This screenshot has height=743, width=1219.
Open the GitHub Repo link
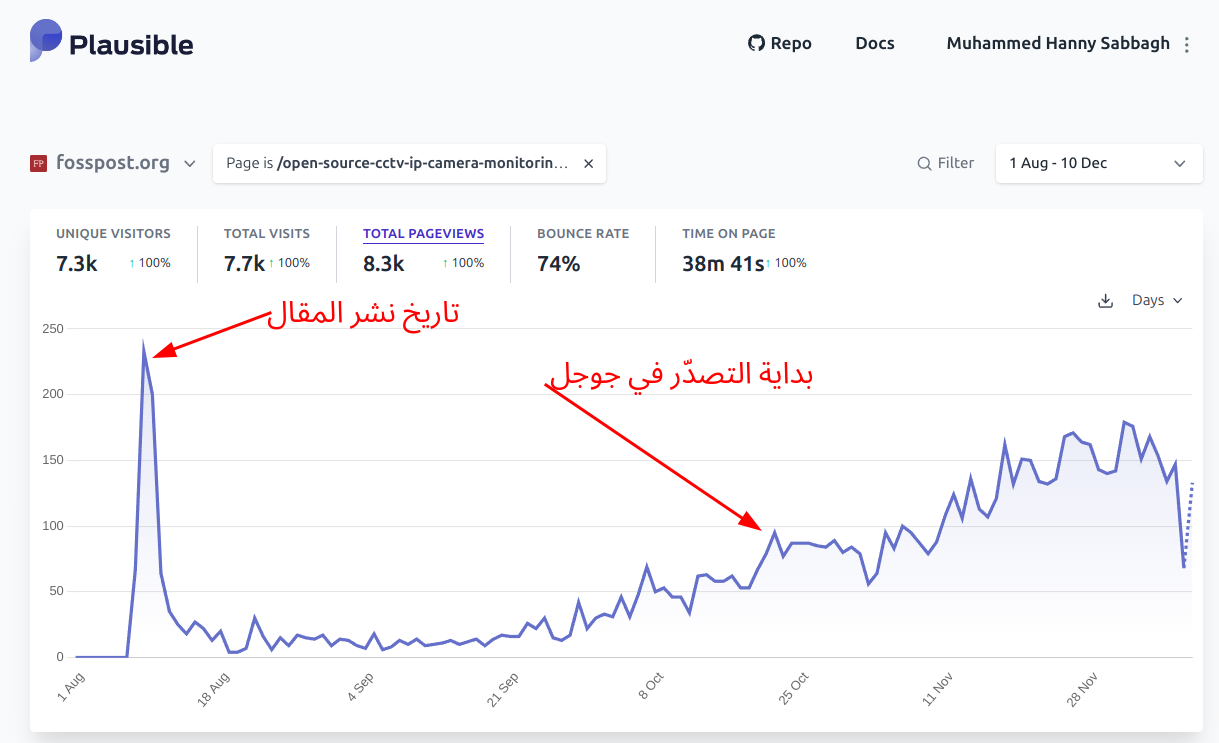pos(780,44)
